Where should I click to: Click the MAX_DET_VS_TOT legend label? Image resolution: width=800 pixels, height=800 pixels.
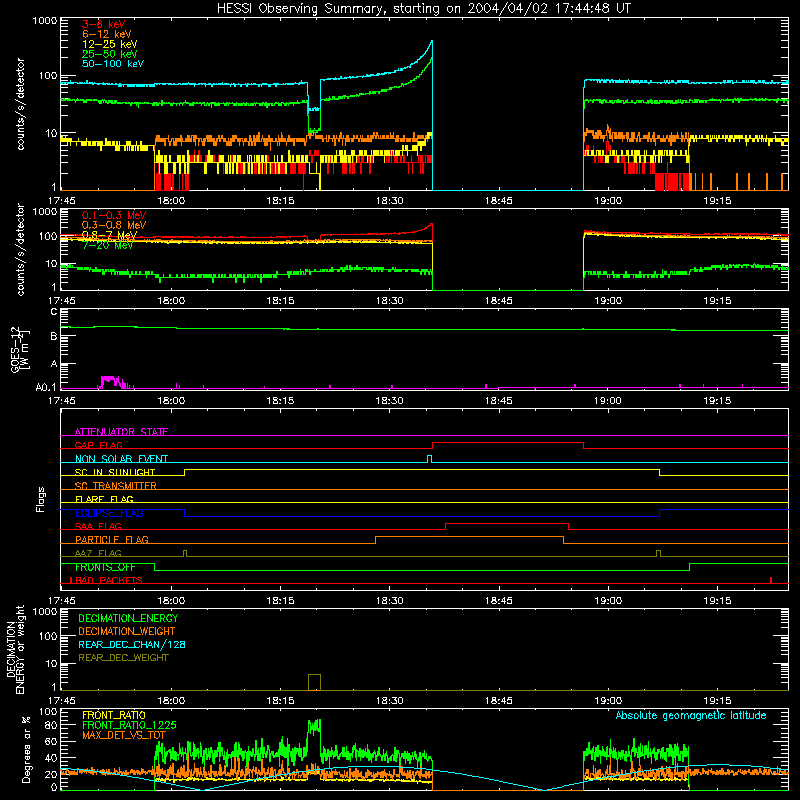pyautogui.click(x=124, y=735)
